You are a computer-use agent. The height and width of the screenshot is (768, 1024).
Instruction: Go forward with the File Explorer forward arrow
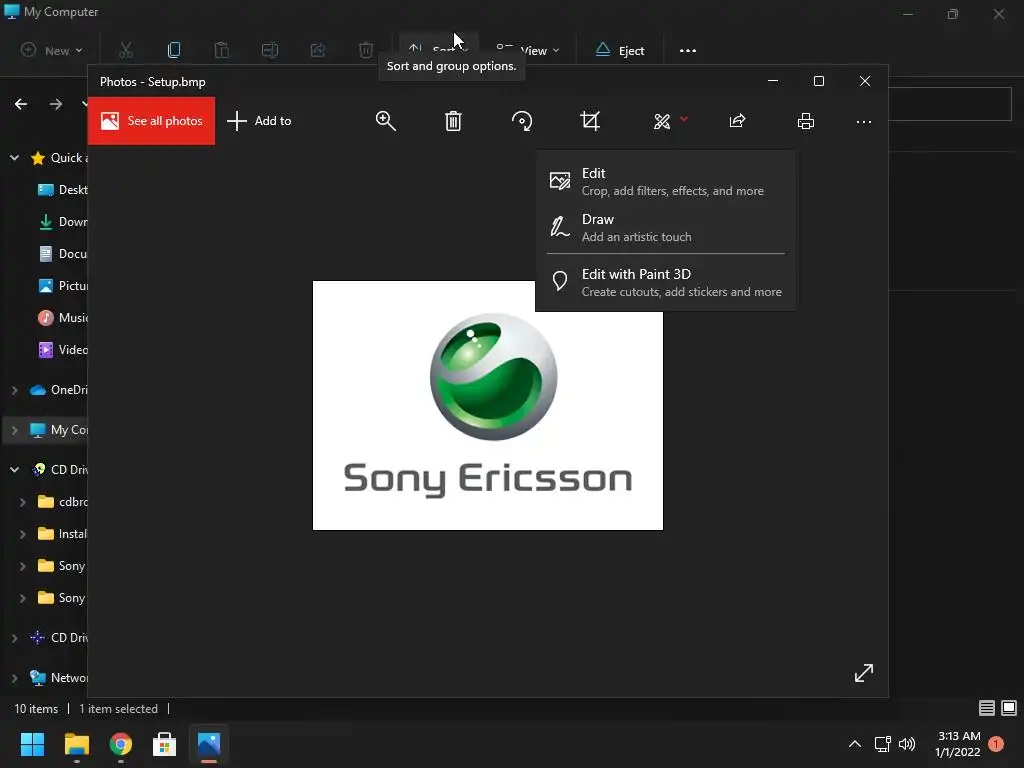(56, 104)
